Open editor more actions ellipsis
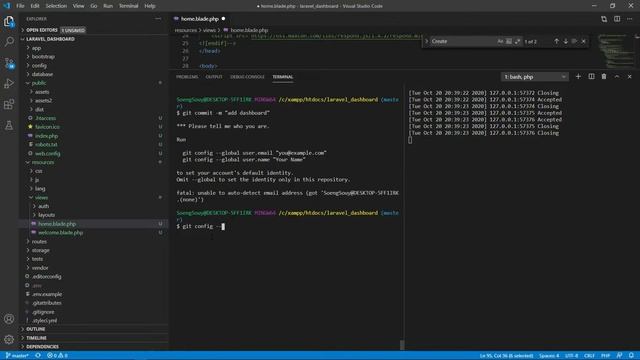Screen dimensions: 640x360 (x=629, y=19)
